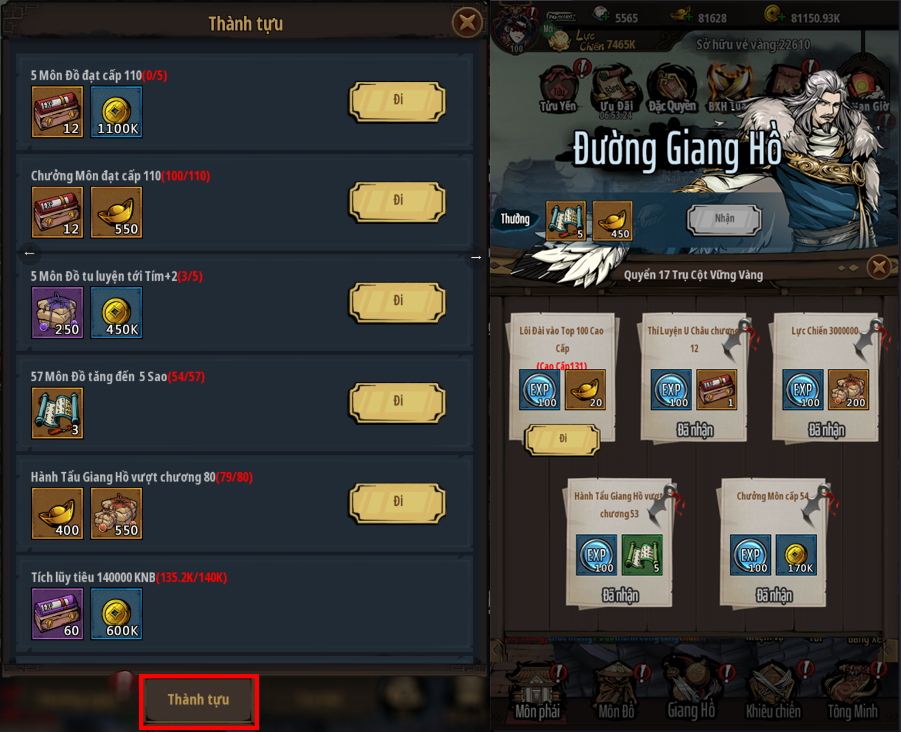Select the Thưởng reward tab label
This screenshot has width=901, height=732.
[514, 219]
